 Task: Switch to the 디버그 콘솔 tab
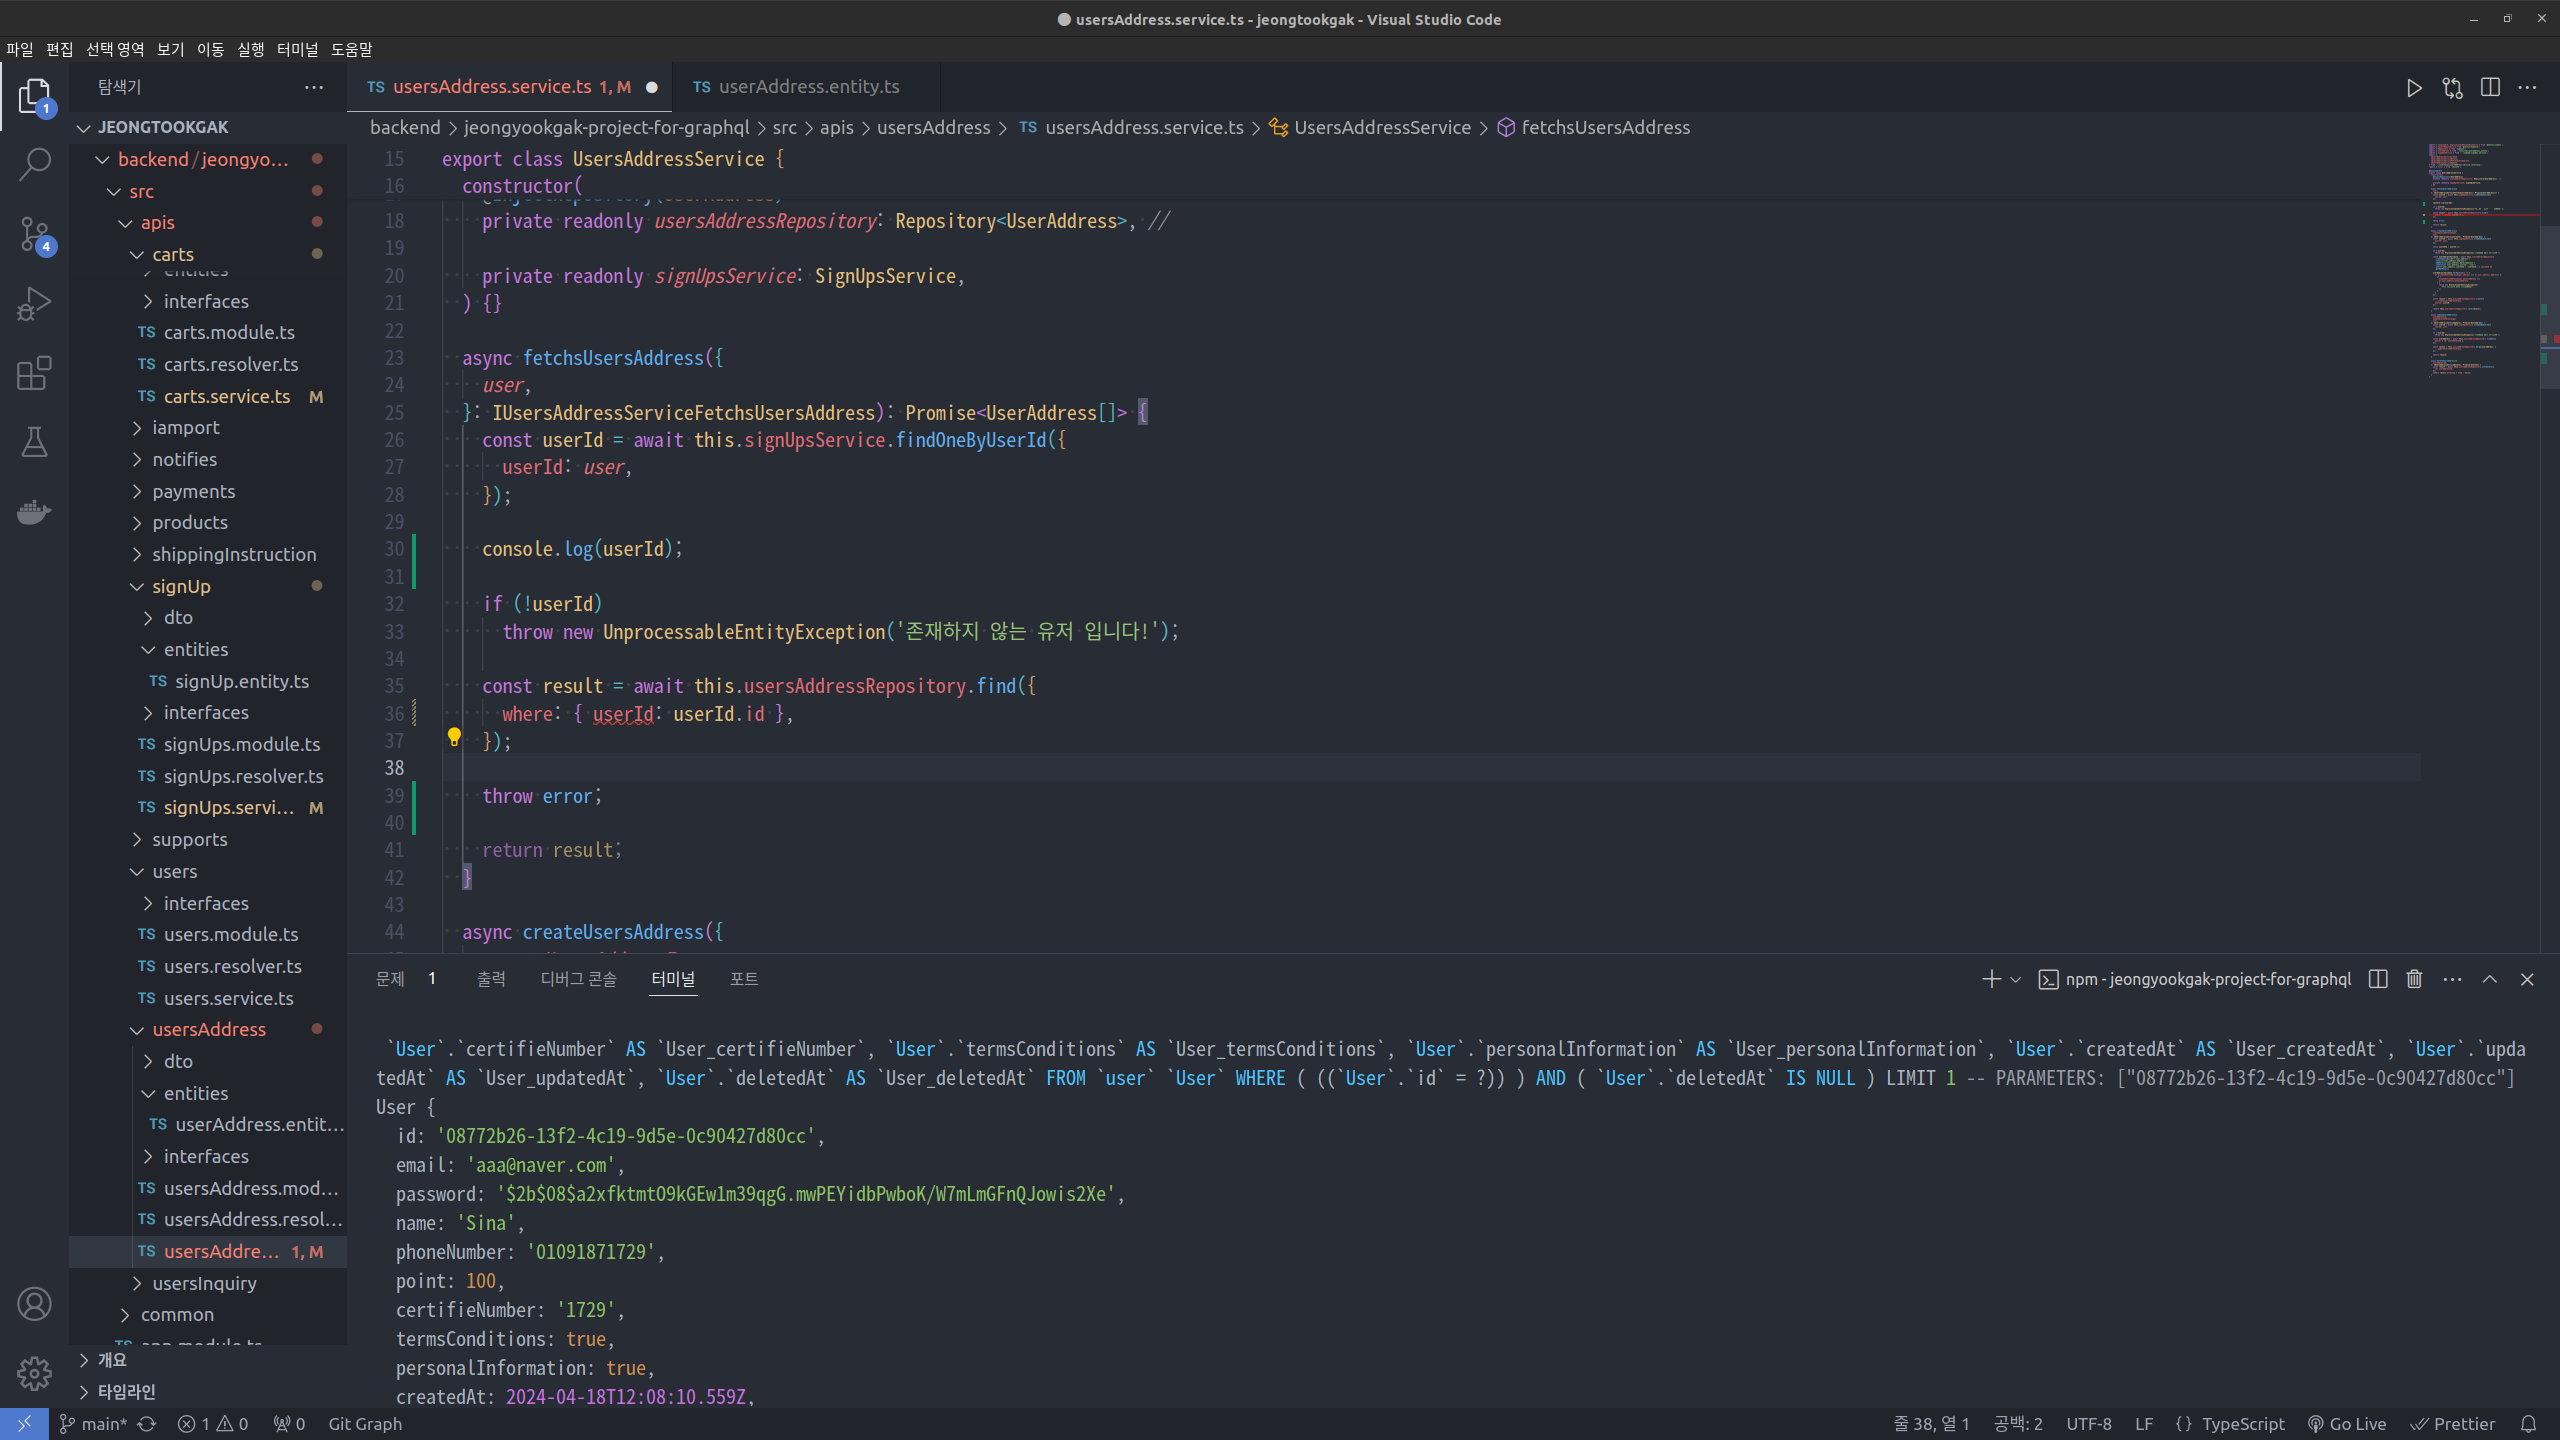578,979
